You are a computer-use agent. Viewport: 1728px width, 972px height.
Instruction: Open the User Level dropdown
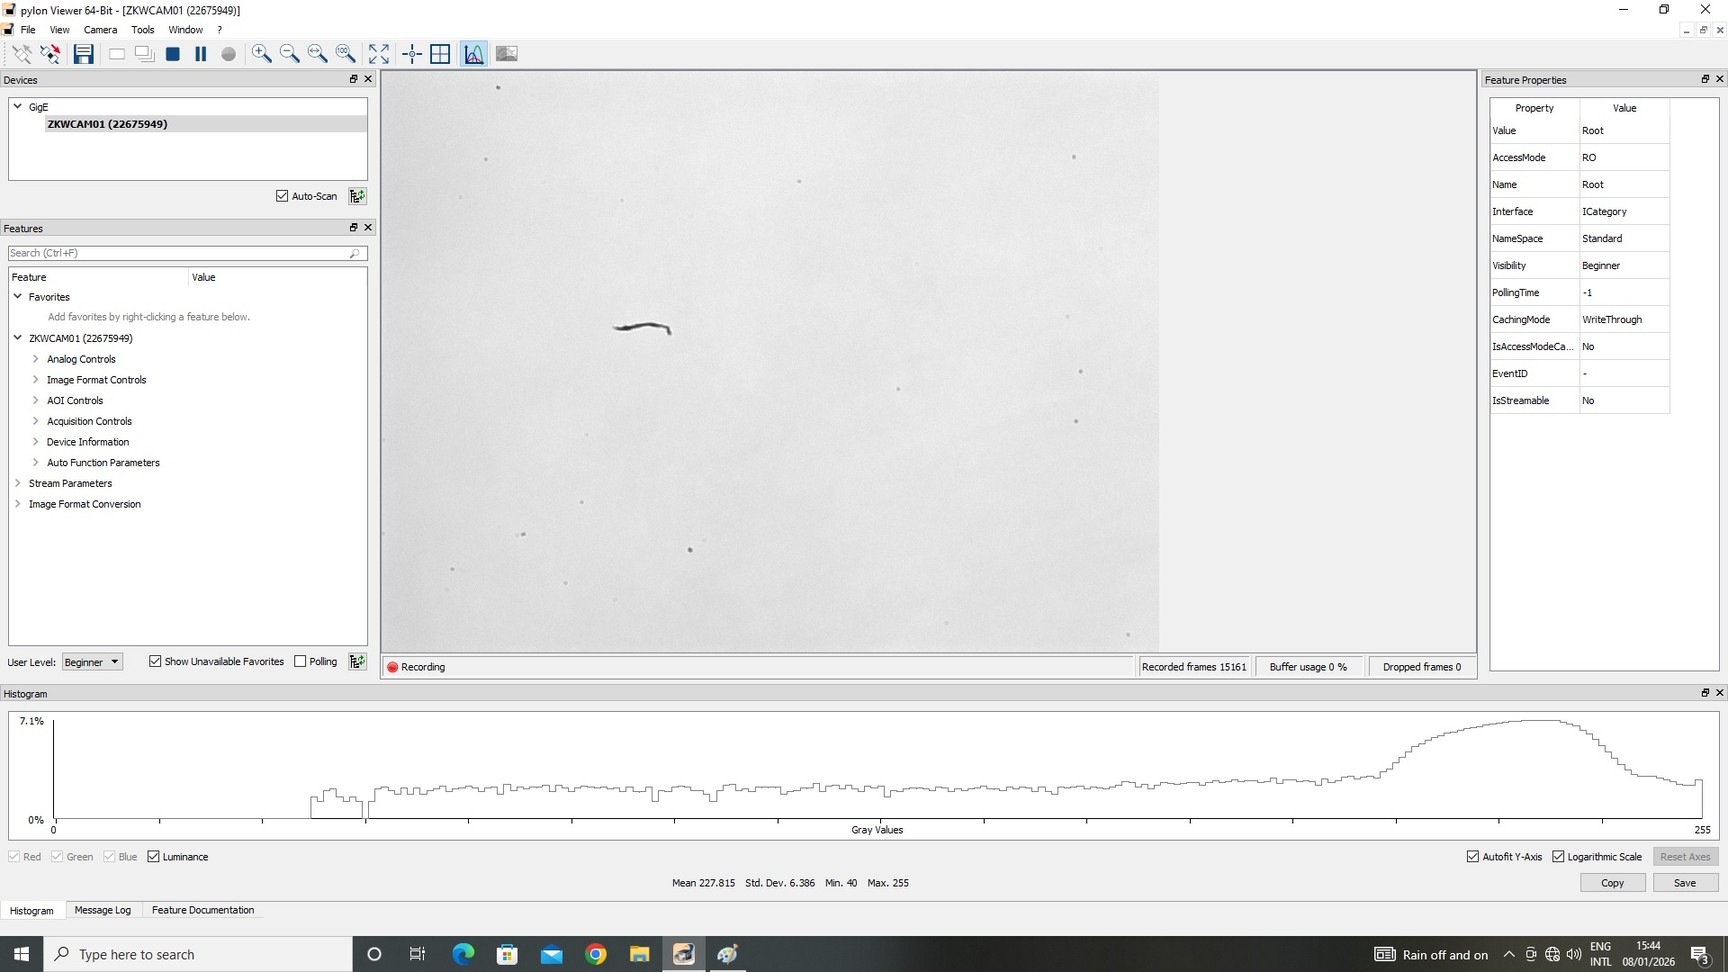pos(91,661)
